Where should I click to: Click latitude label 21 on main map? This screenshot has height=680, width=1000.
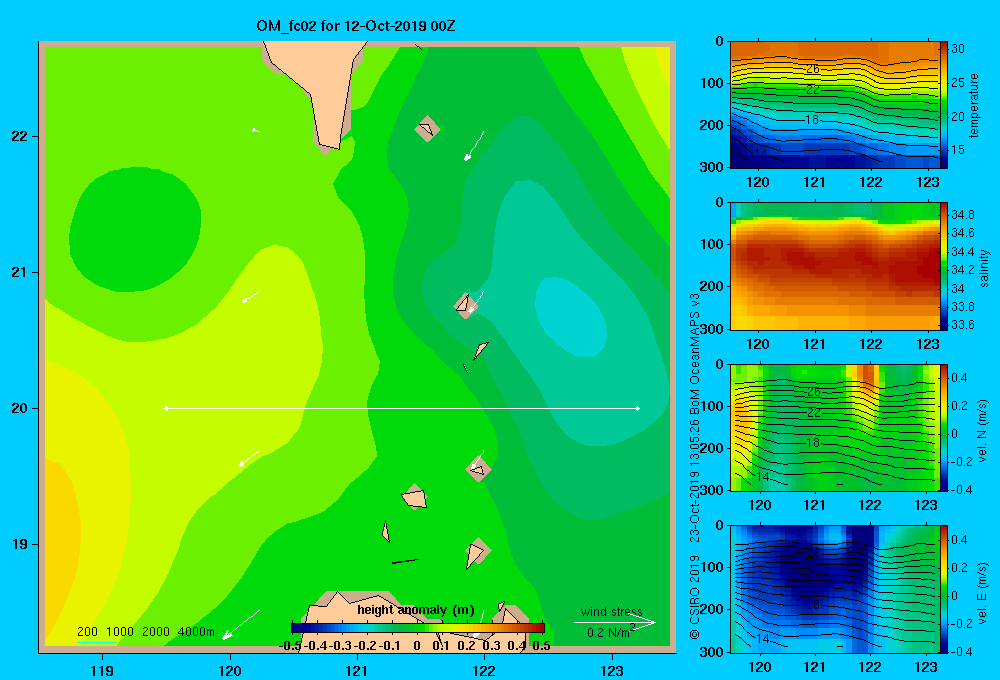coord(19,272)
